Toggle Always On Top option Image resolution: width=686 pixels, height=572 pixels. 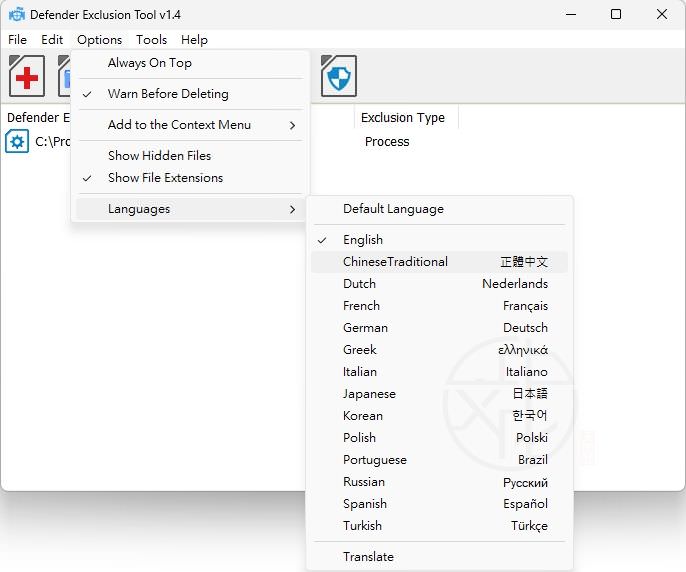190,63
